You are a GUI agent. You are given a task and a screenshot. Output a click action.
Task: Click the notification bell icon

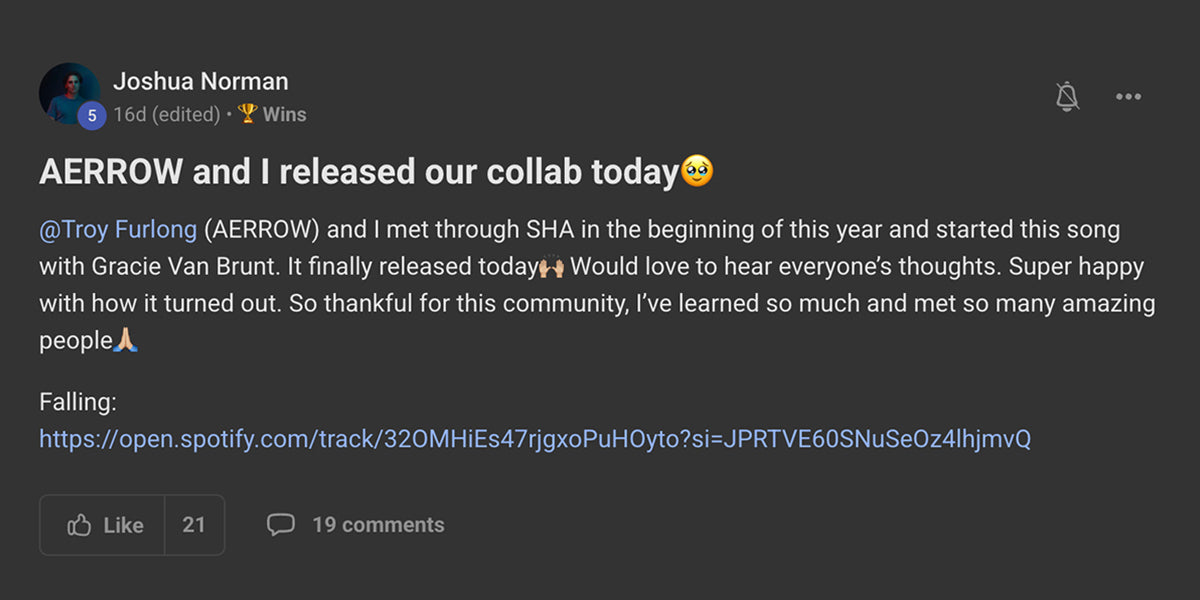point(1067,96)
